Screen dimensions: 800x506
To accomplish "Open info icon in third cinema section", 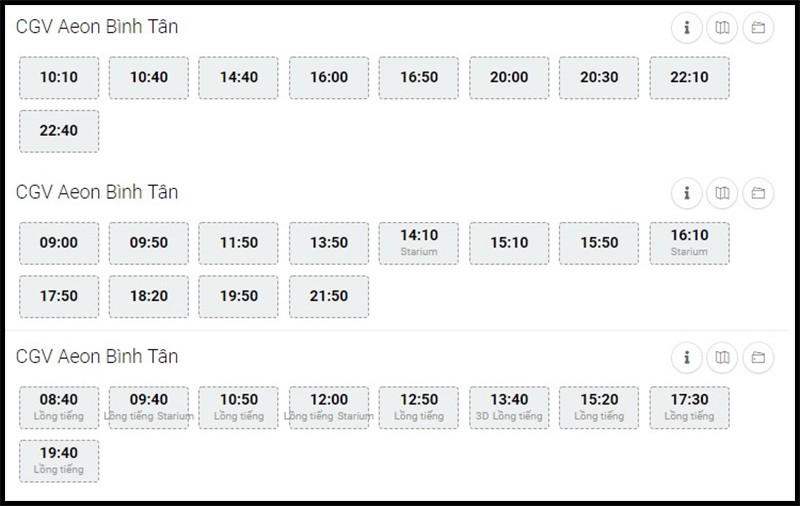I will (x=686, y=358).
